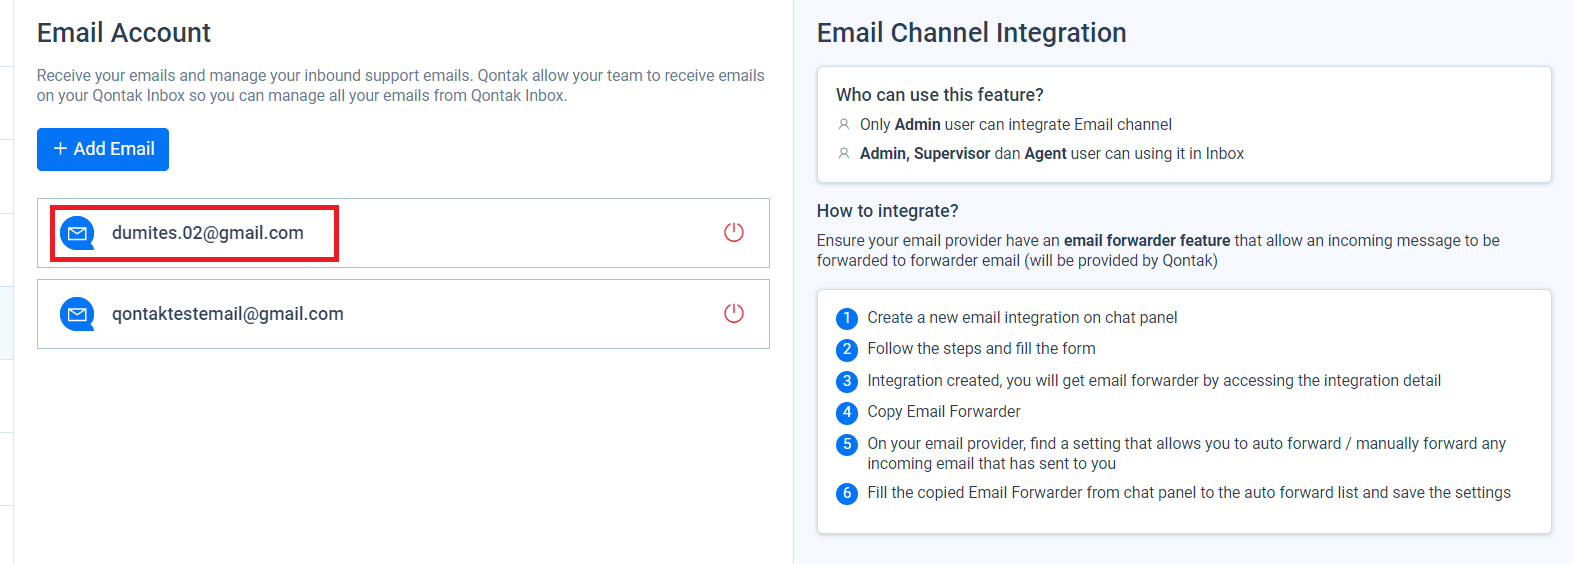
Task: Click step 5 about auto forward setting
Action: click(1186, 453)
